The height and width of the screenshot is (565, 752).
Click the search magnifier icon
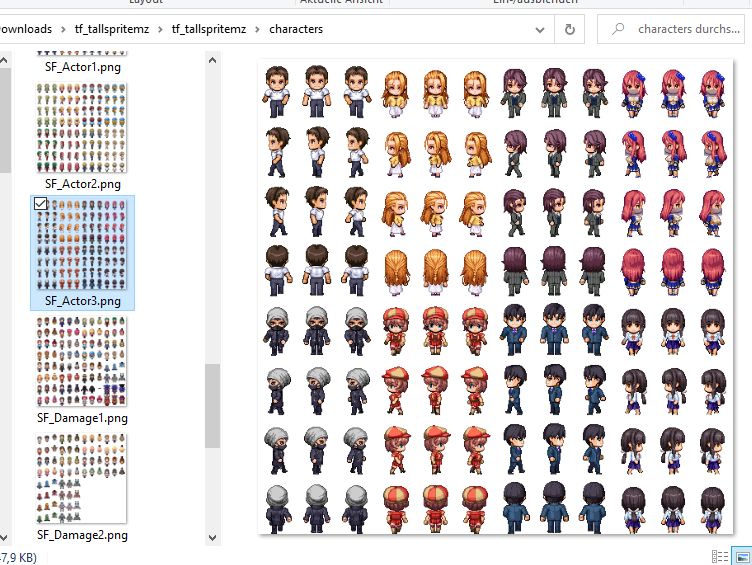coord(618,29)
